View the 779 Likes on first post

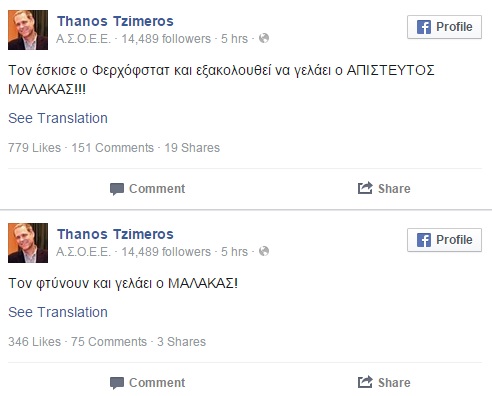coord(35,148)
